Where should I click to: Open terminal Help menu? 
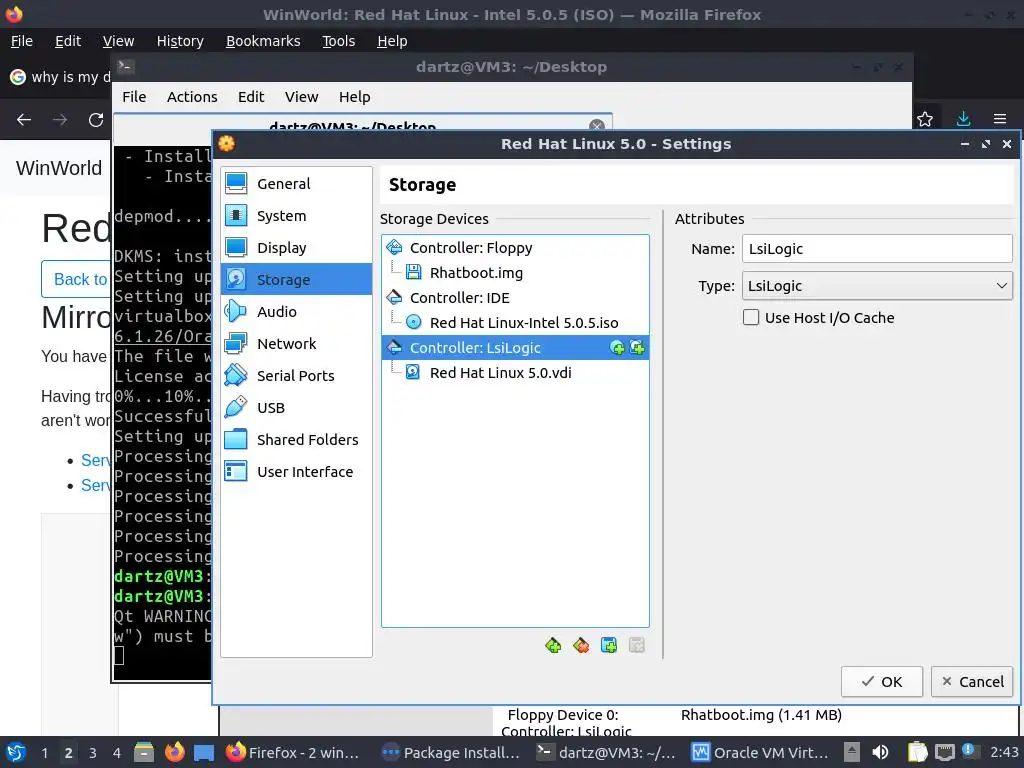coord(355,97)
